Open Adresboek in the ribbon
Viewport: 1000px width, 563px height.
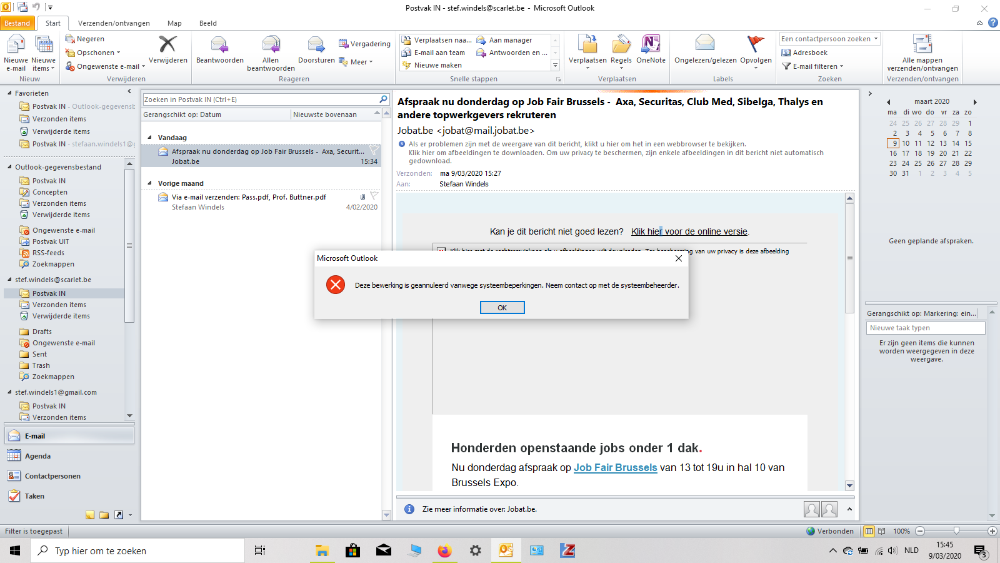pos(809,52)
